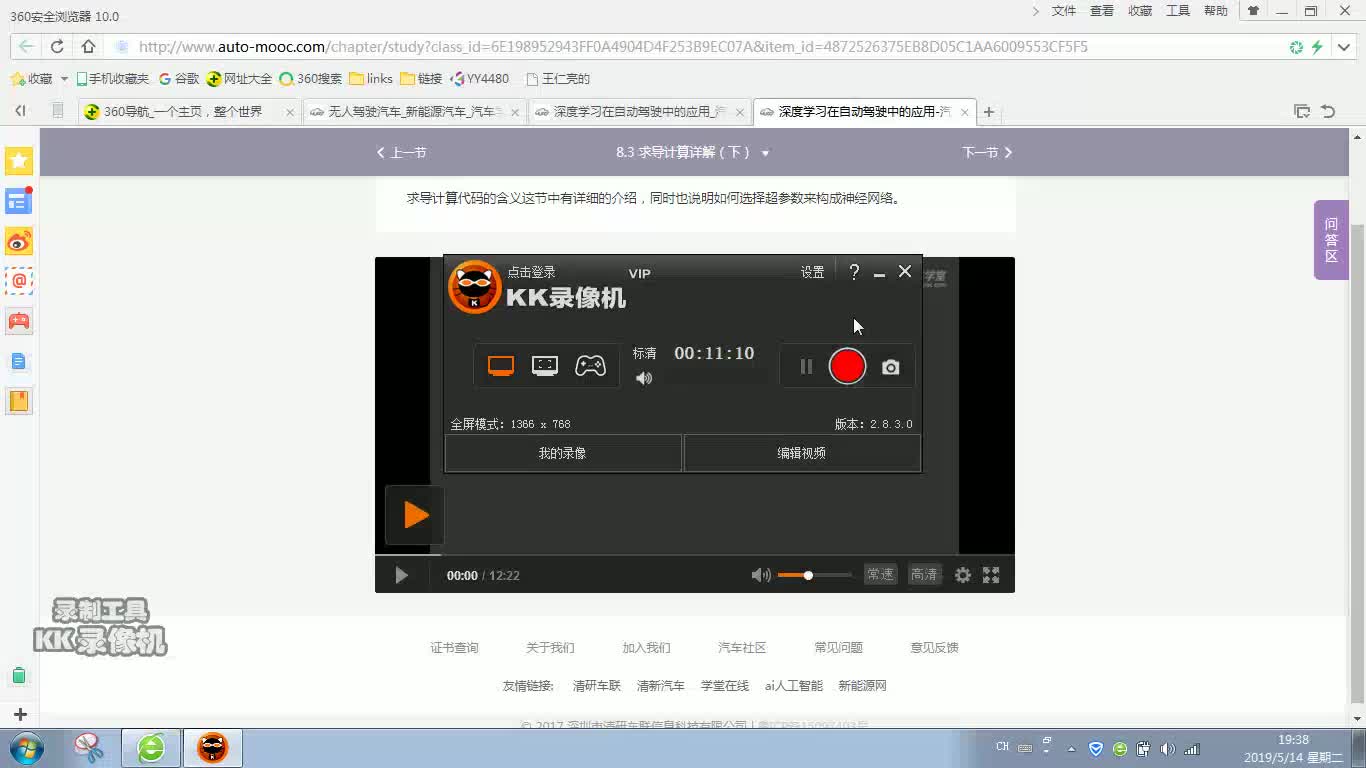The image size is (1366, 768).
Task: Open the footer link 学堂在线
Action: 724,686
